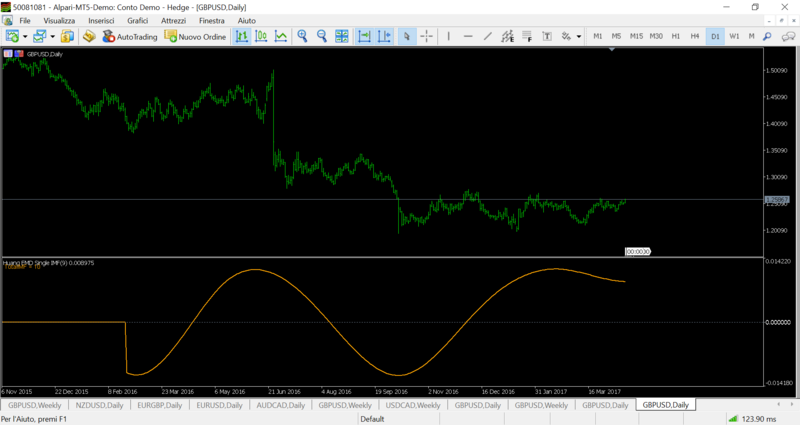Zoom out of the chart
Viewport: 800px width, 425px height.
[322, 36]
